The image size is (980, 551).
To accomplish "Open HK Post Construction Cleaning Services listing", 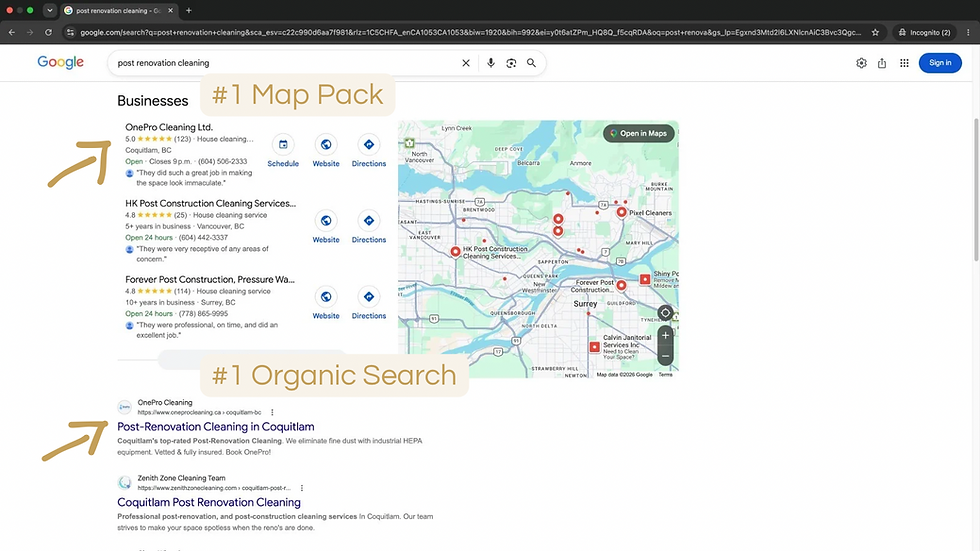I will (211, 203).
